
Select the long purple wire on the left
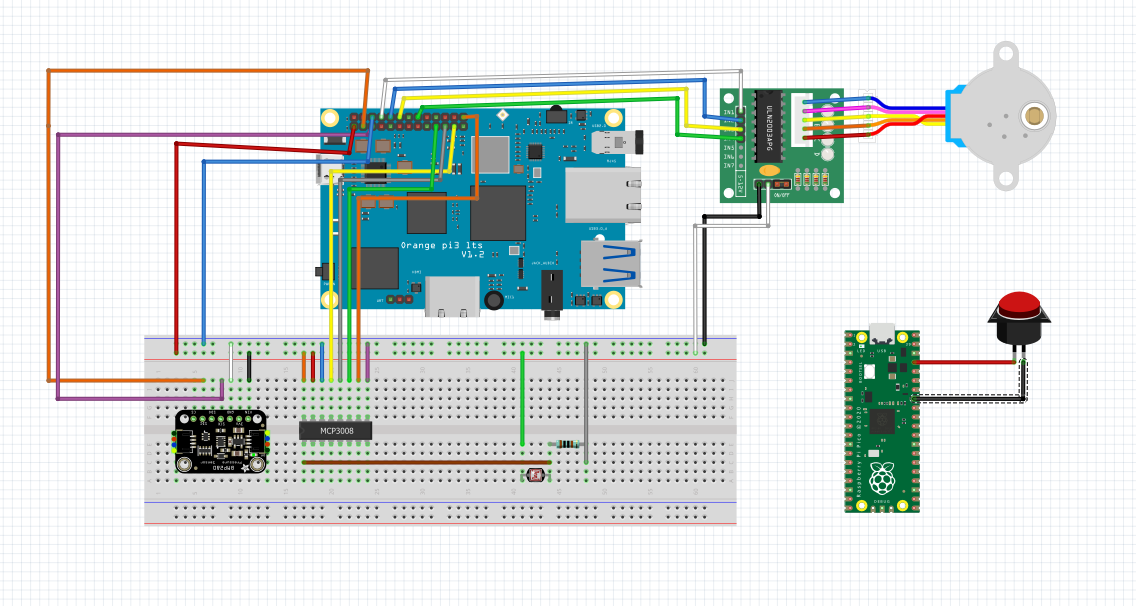58,268
